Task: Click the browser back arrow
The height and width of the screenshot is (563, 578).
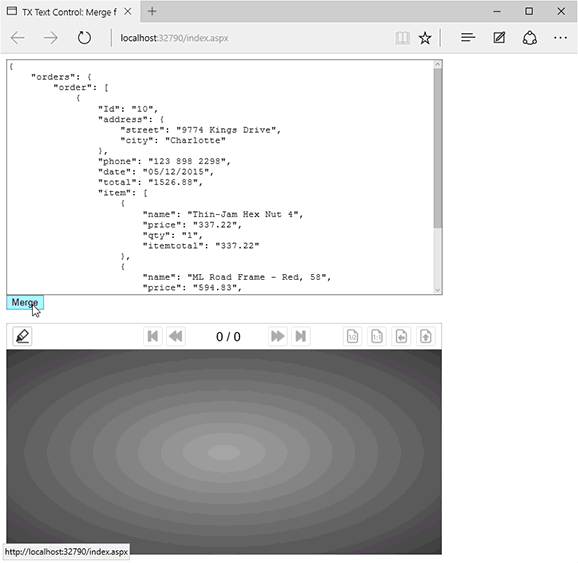Action: [18, 38]
